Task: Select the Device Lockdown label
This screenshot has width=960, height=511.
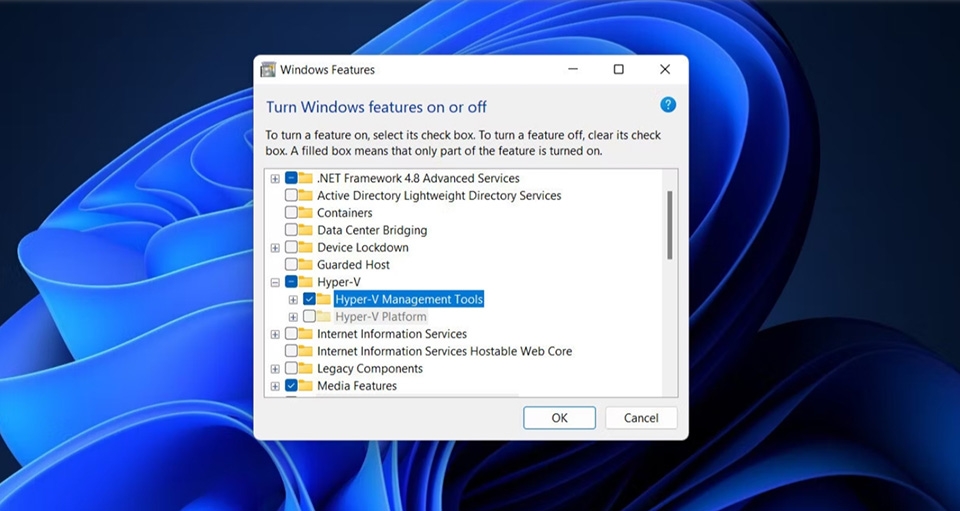Action: tap(362, 248)
